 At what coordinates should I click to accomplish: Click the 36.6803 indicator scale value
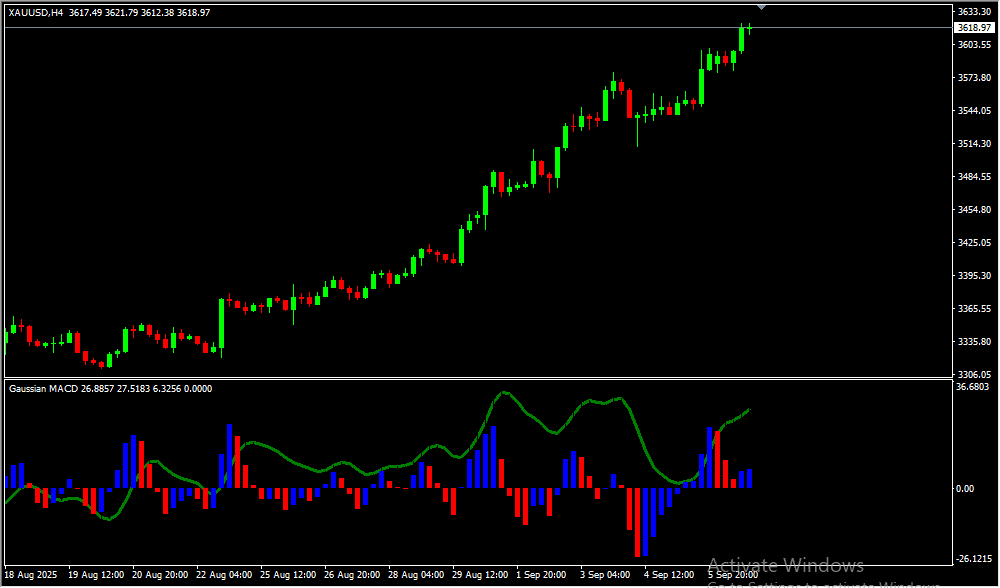[x=973, y=387]
